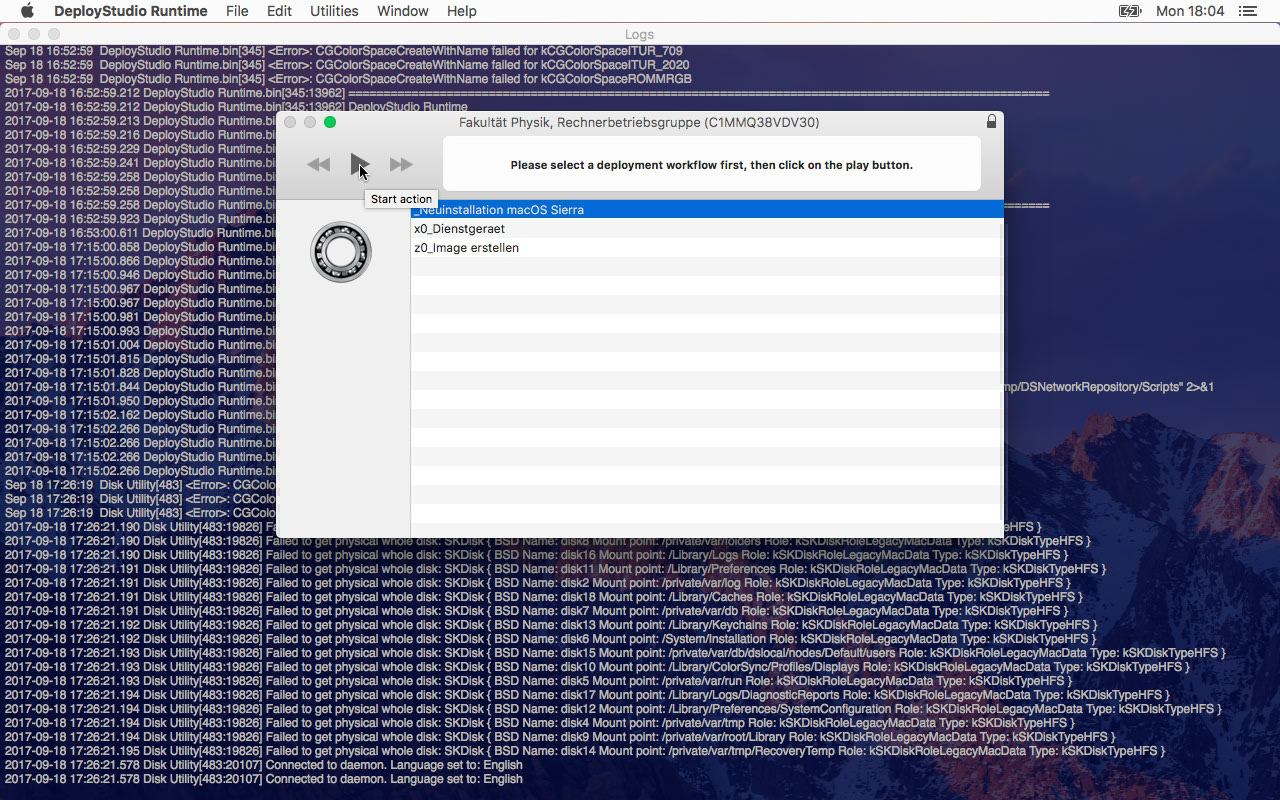Click log line about kCGColorSpaceROMMRGB
Viewport: 1280px width, 800px height.
click(x=348, y=79)
